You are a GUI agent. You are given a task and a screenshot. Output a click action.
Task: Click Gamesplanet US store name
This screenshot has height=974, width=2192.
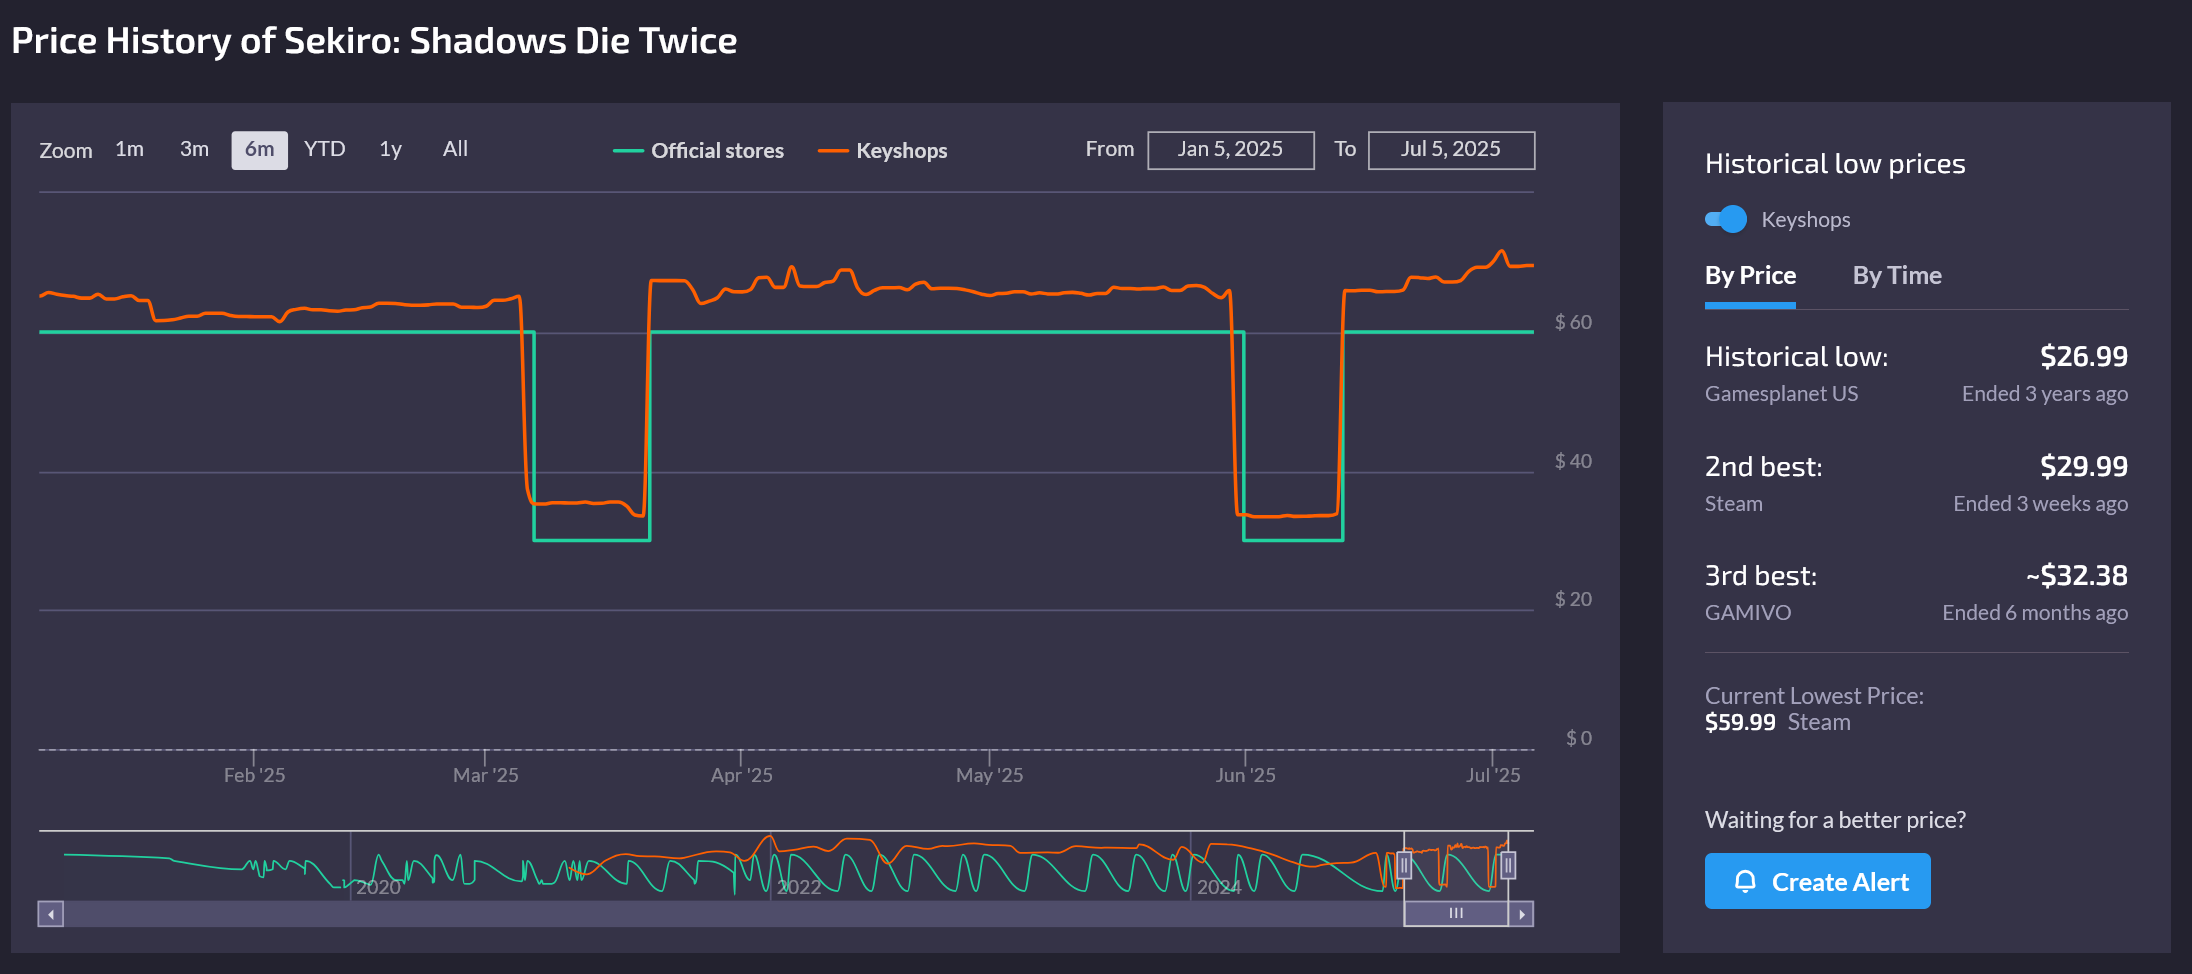point(1781,394)
